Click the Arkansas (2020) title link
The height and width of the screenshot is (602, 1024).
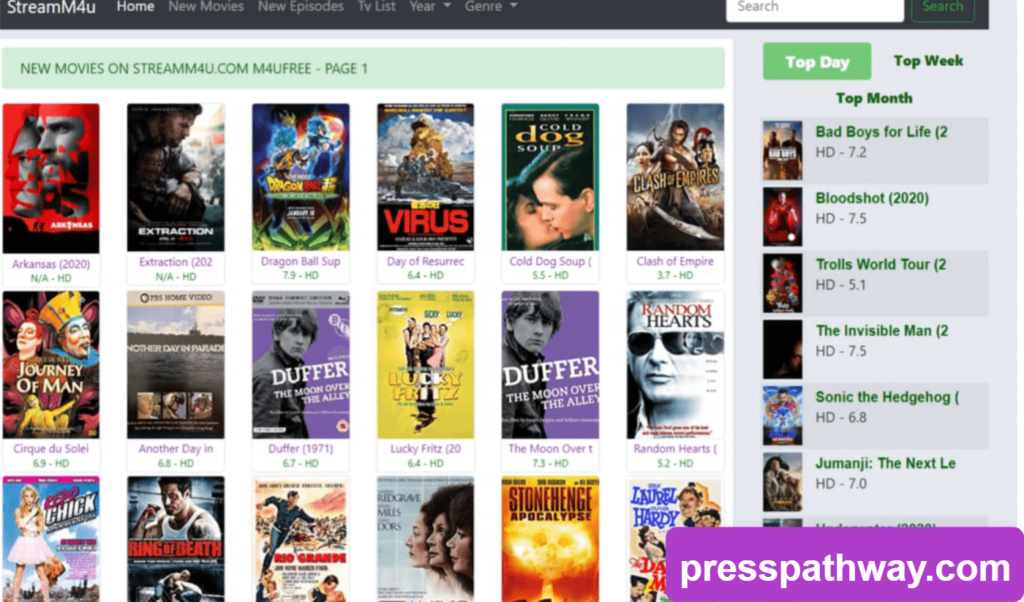point(51,264)
